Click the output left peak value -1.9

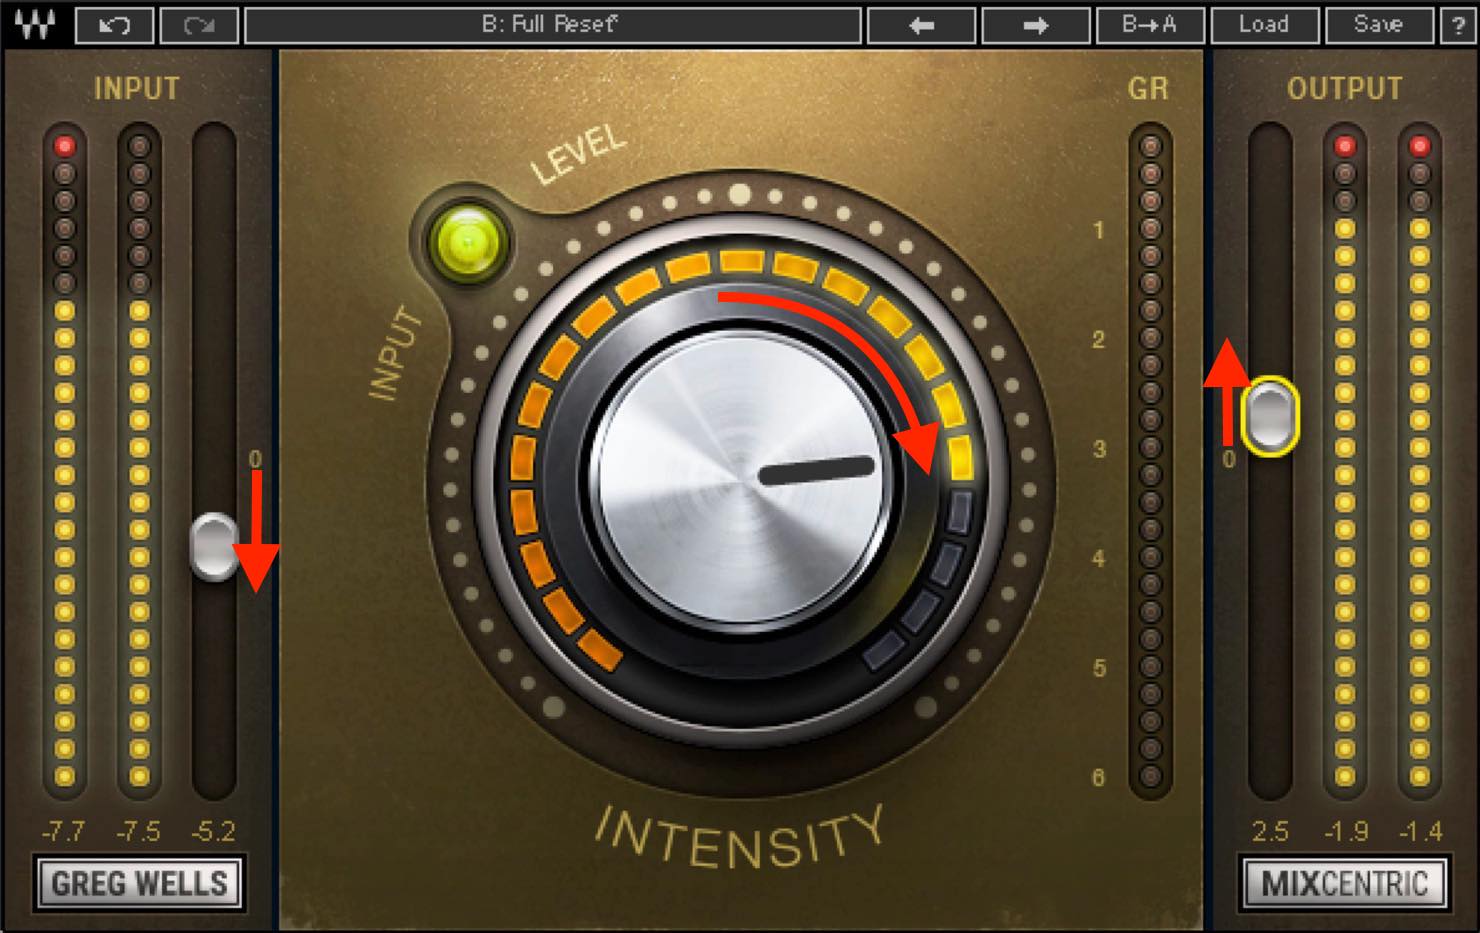tap(1345, 831)
